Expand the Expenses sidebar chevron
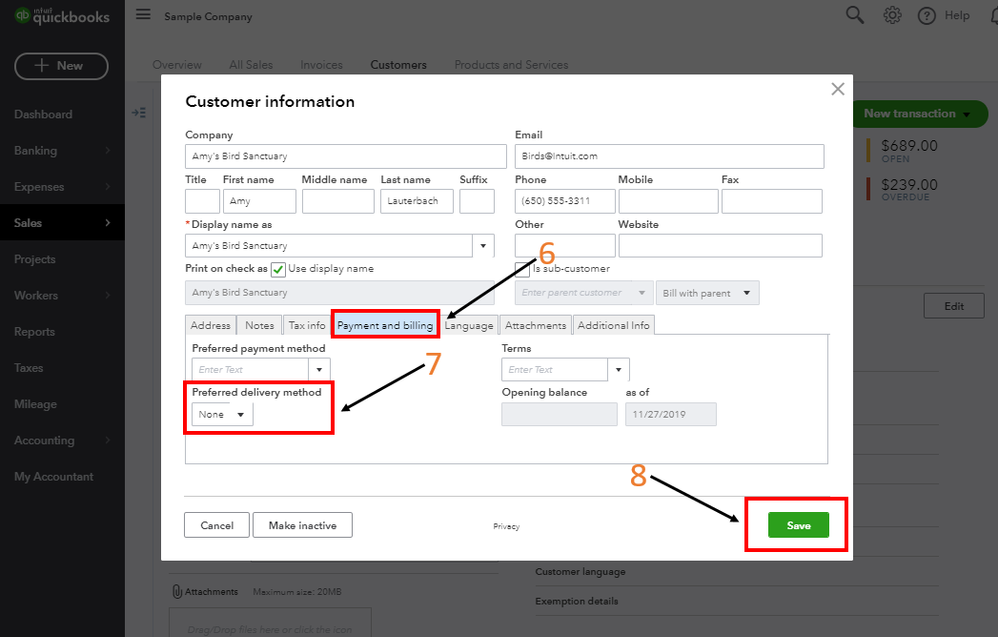The width and height of the screenshot is (998, 637). [107, 187]
